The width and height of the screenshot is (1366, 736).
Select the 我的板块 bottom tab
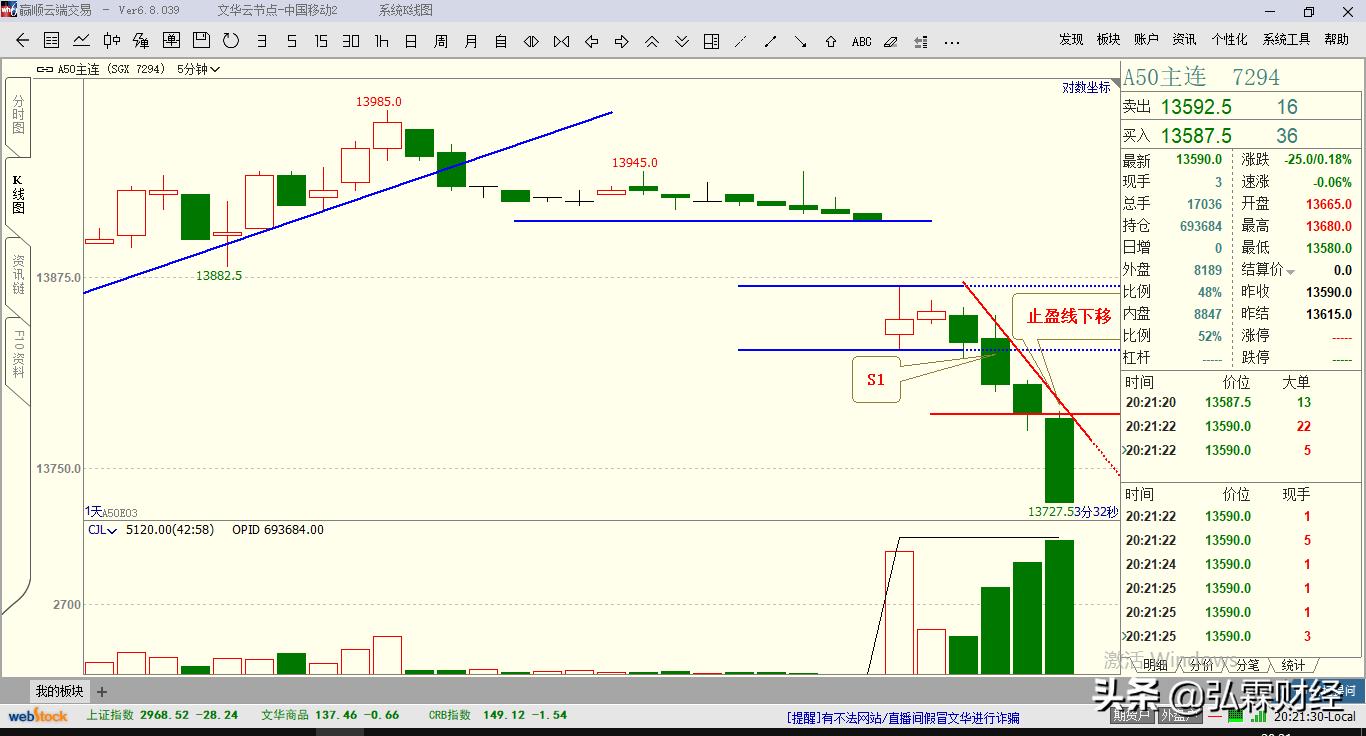(x=60, y=691)
